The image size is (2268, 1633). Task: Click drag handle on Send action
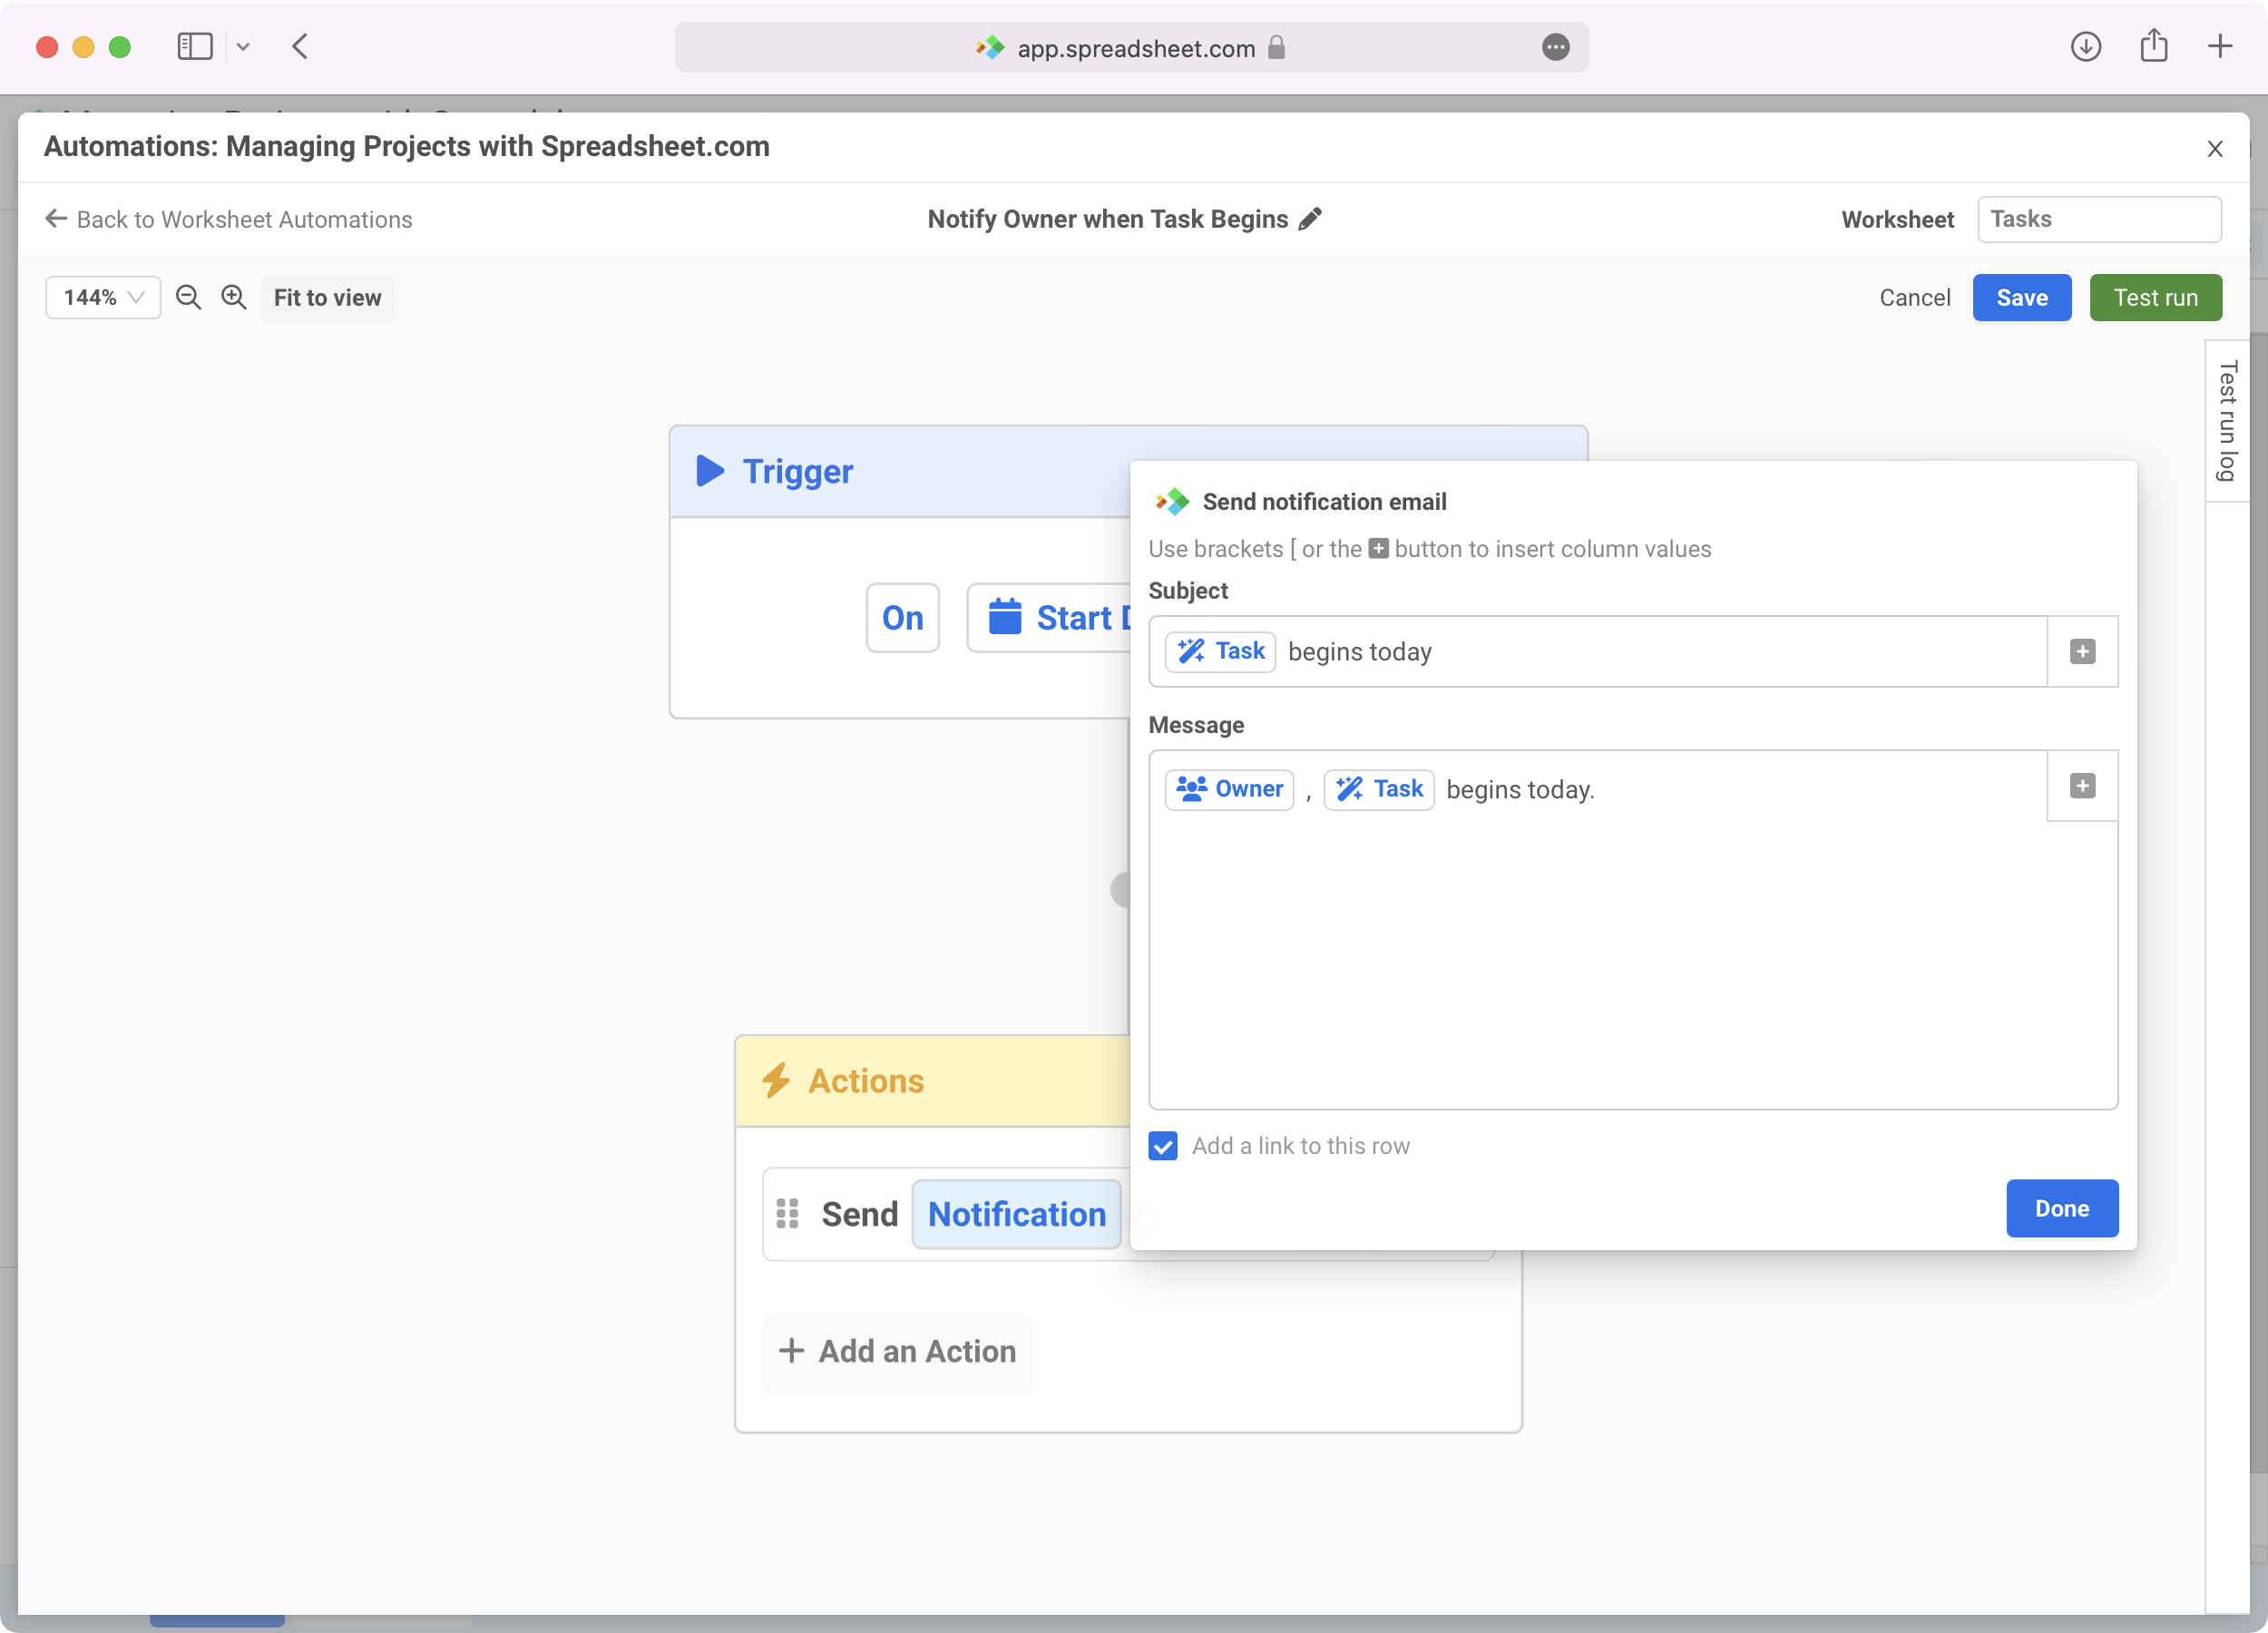(x=788, y=1214)
